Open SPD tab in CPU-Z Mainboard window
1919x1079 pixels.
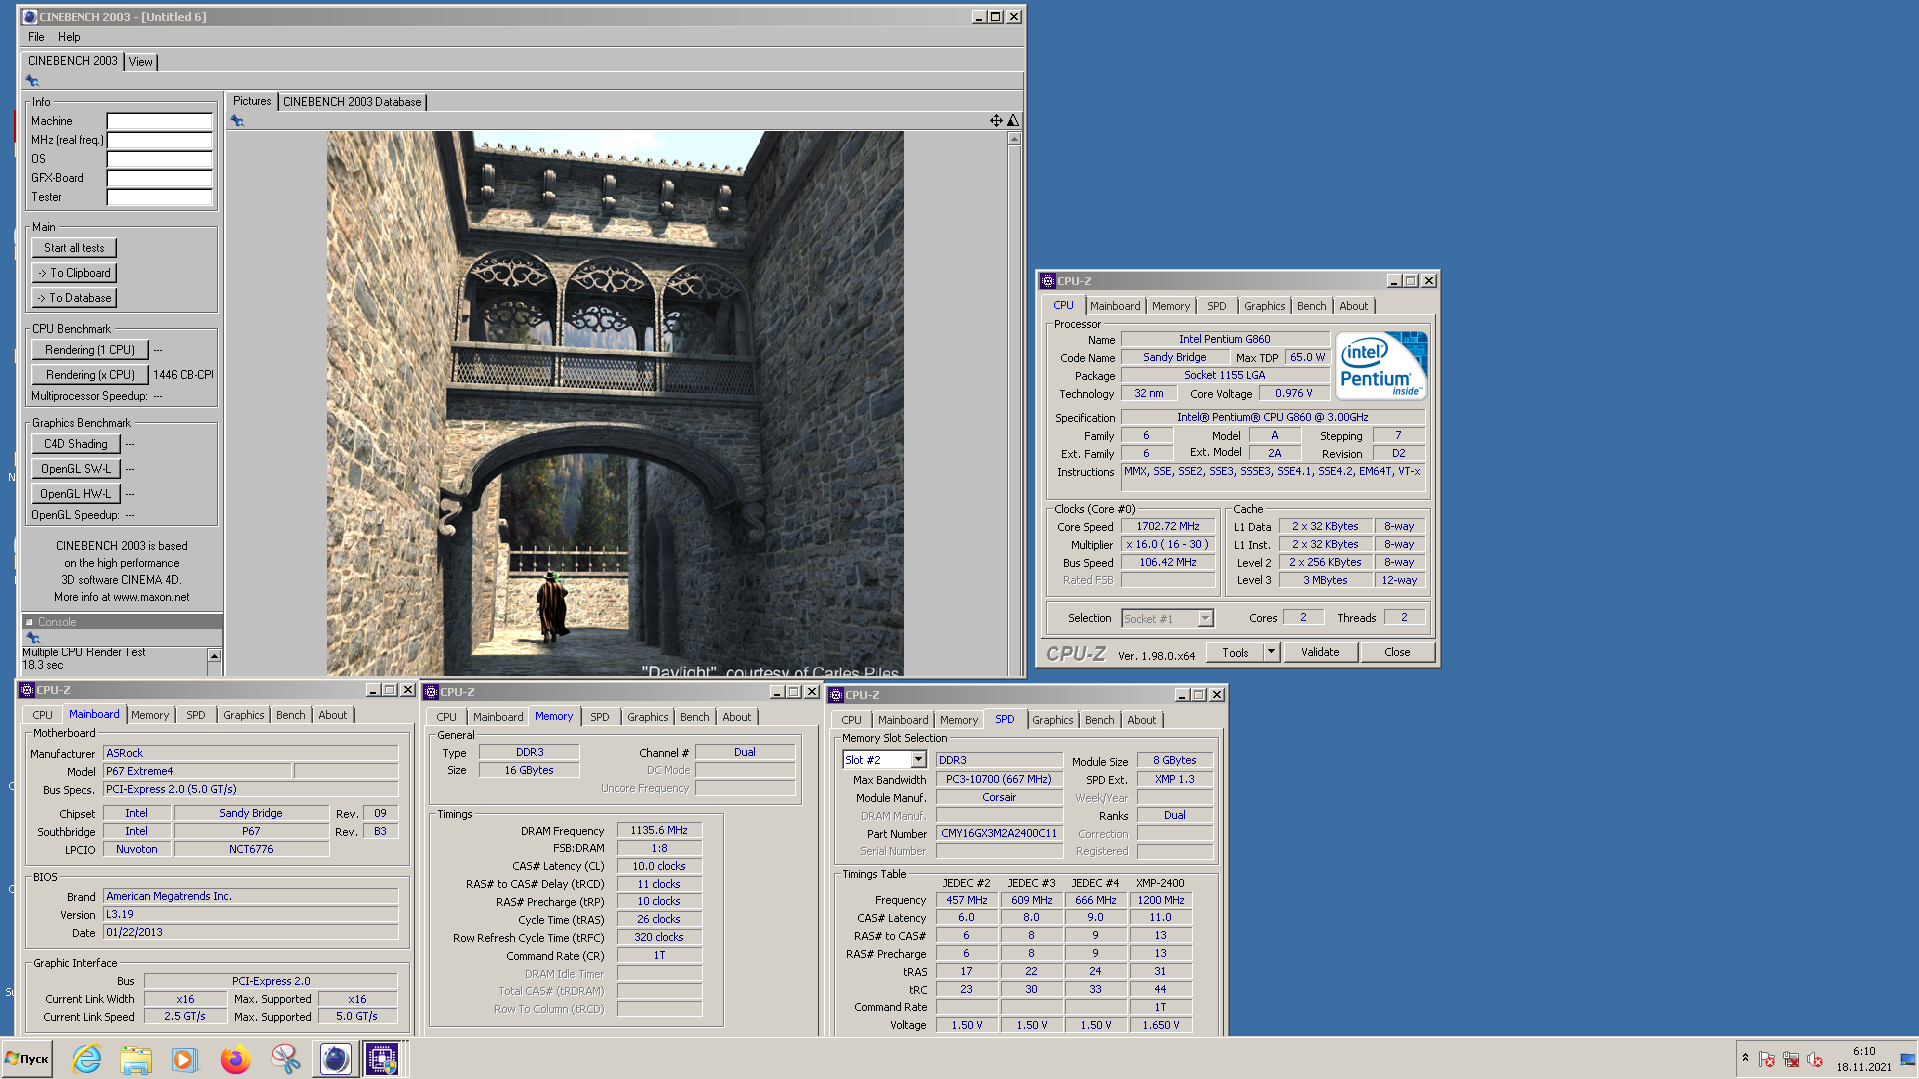coord(196,715)
